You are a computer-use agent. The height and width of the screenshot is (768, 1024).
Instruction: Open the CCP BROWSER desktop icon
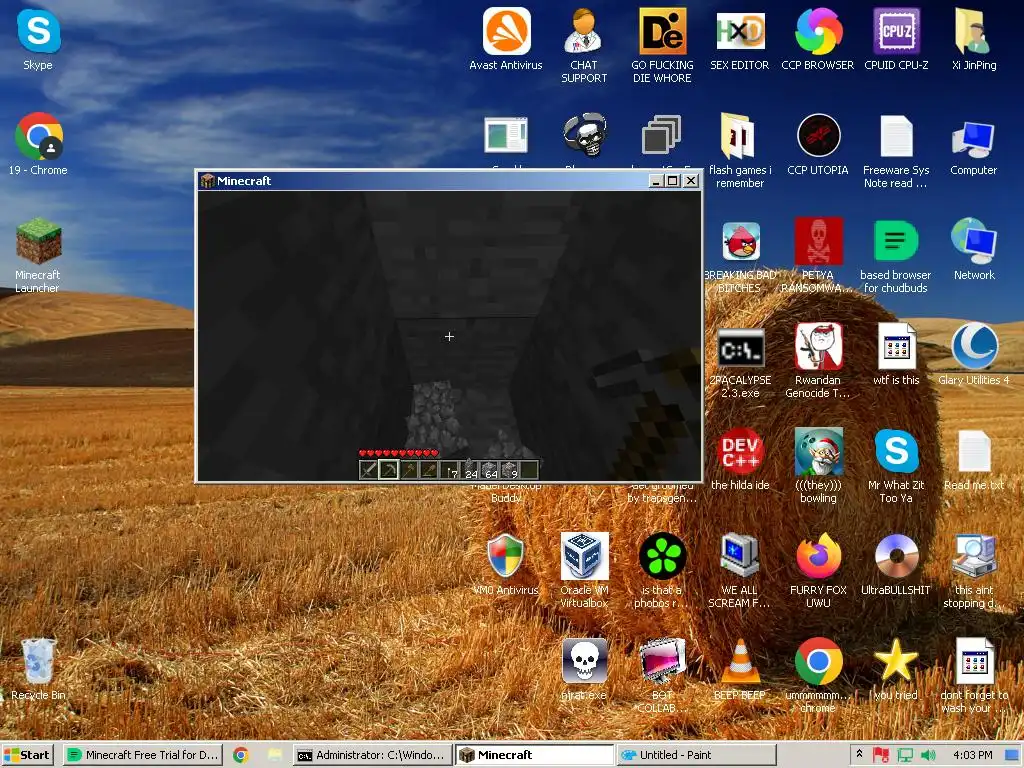(x=818, y=40)
